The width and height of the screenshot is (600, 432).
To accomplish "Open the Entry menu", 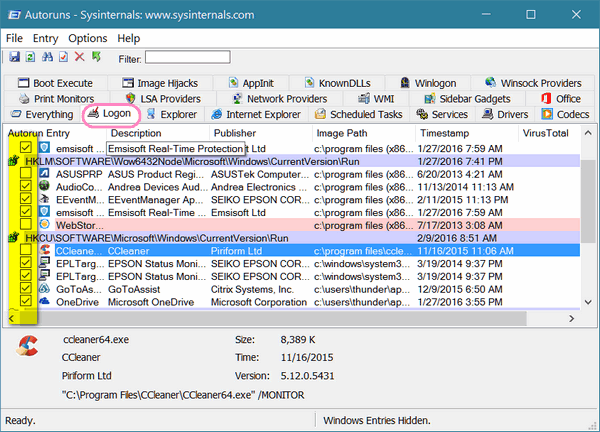I will 46,38.
